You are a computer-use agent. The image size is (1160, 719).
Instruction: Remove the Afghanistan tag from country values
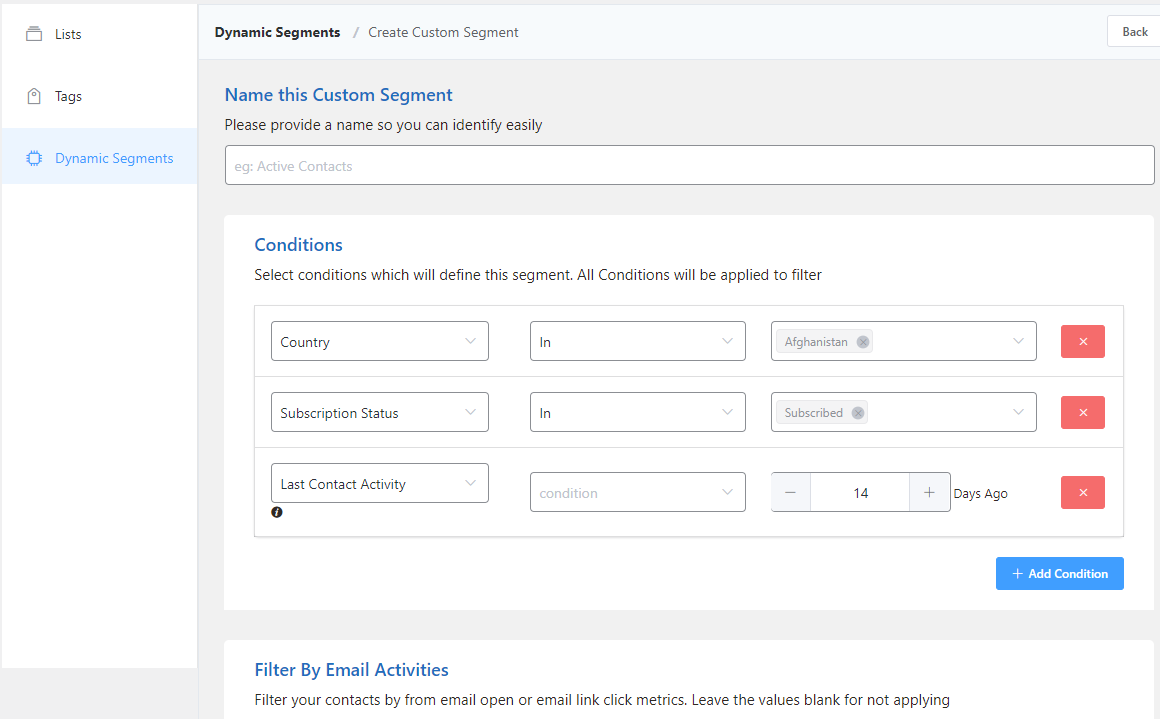click(x=863, y=342)
